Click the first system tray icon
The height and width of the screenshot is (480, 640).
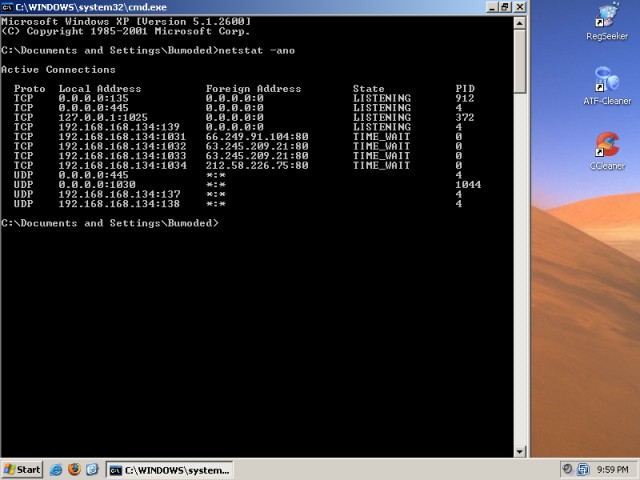coord(567,469)
